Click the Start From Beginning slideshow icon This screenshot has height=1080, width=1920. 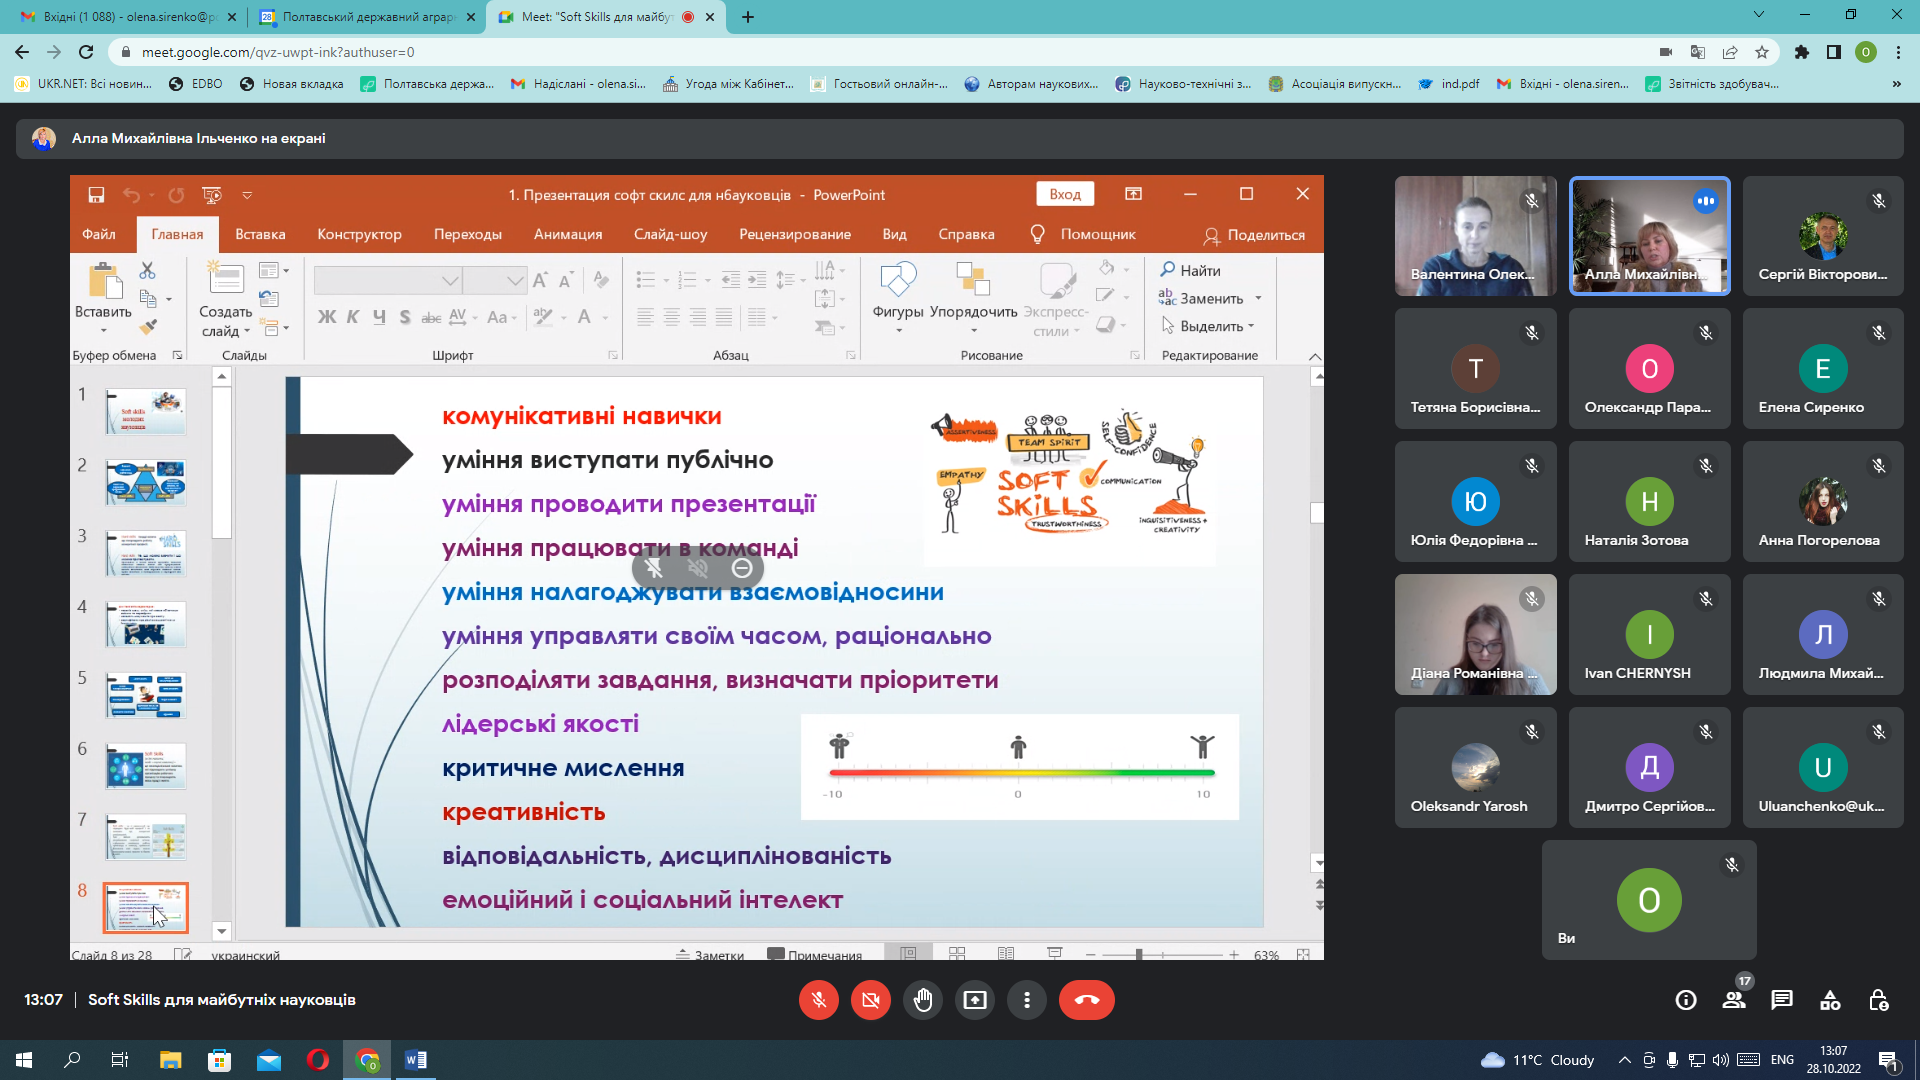(211, 195)
